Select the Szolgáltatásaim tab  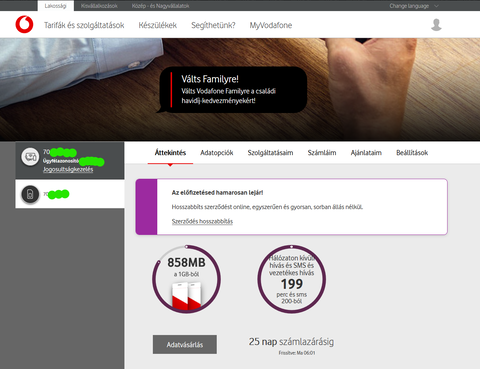(x=270, y=153)
